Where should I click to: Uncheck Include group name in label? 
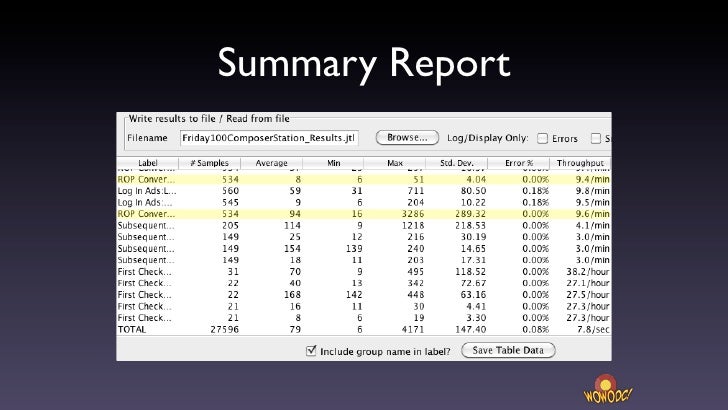[x=311, y=351]
